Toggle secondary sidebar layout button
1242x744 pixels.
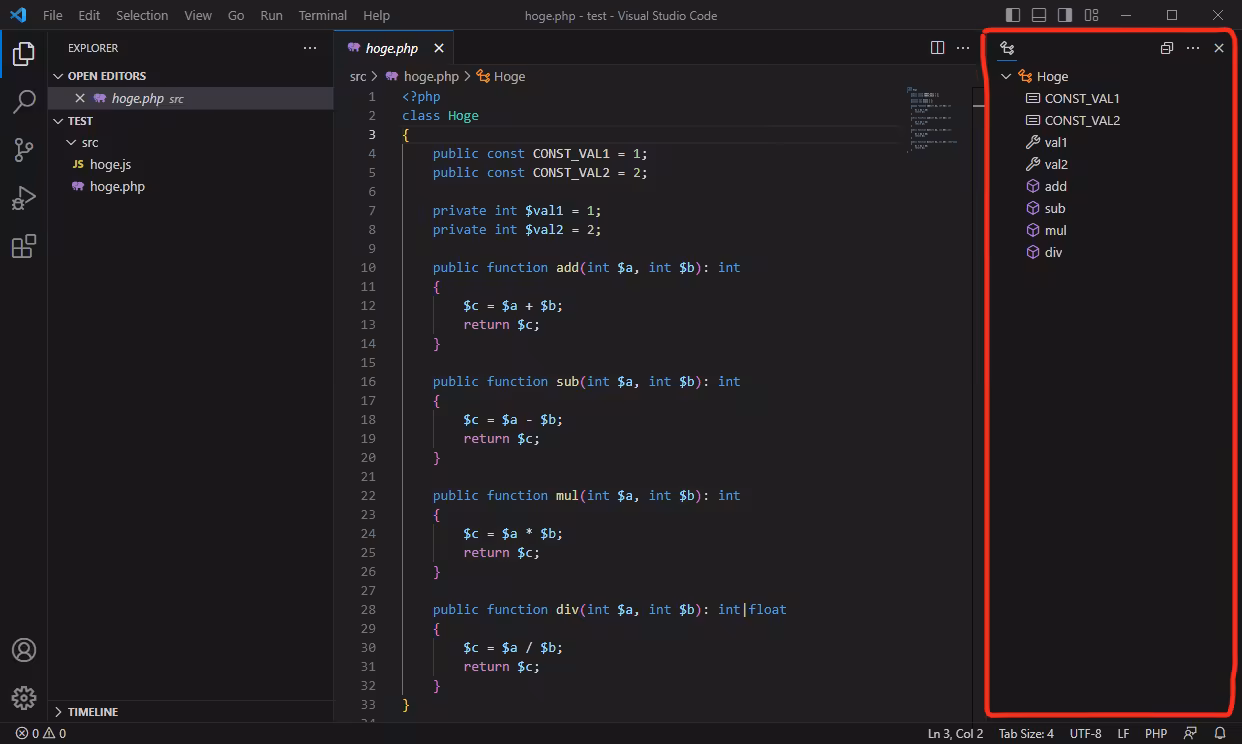[1065, 15]
